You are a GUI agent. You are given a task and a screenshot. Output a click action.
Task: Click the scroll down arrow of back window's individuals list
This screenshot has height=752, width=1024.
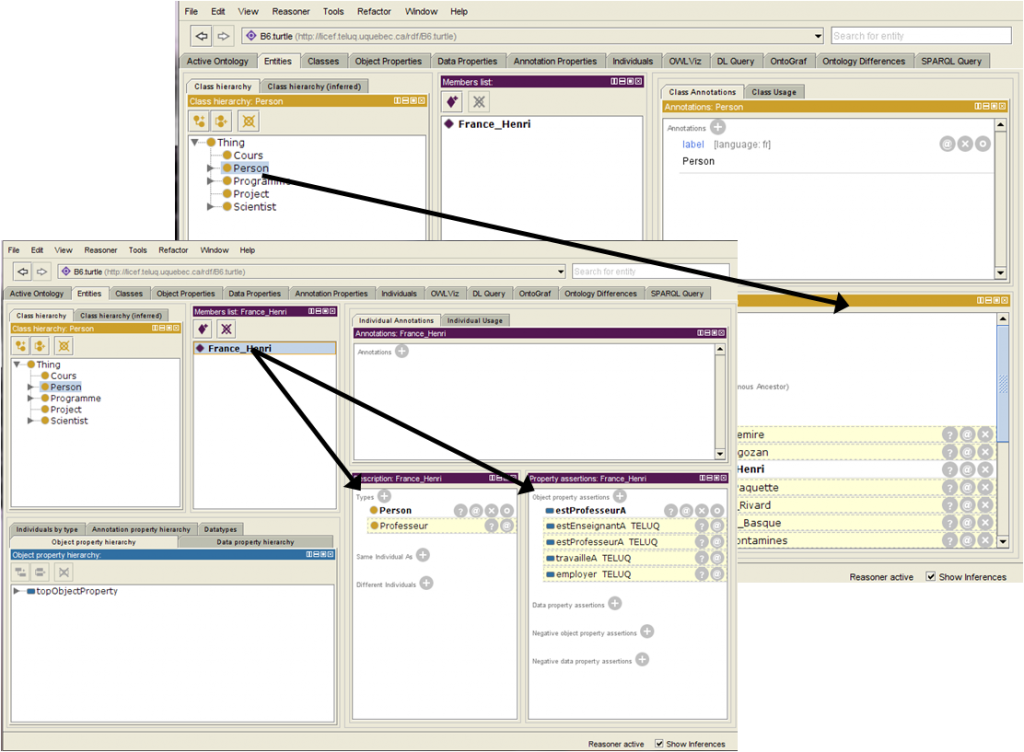click(x=1003, y=541)
